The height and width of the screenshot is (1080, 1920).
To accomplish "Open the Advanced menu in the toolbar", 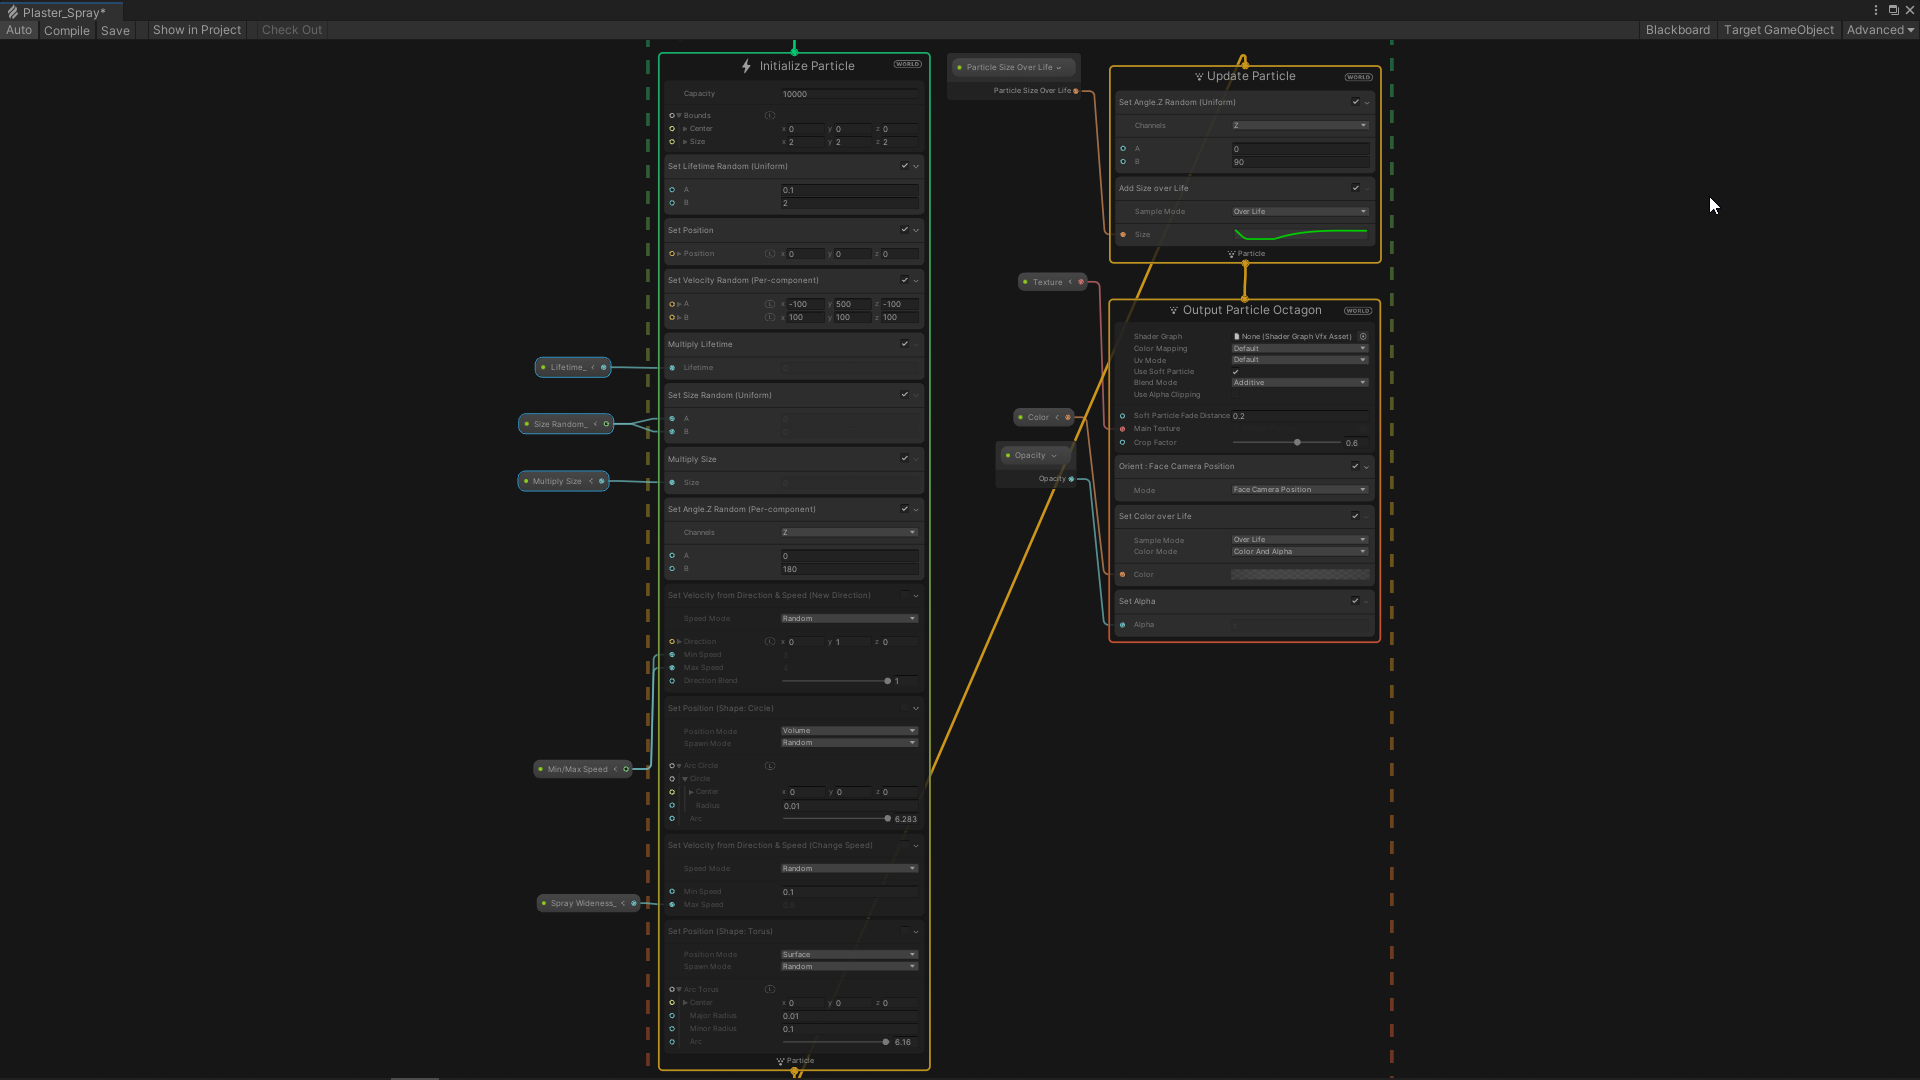I will coord(1878,30).
